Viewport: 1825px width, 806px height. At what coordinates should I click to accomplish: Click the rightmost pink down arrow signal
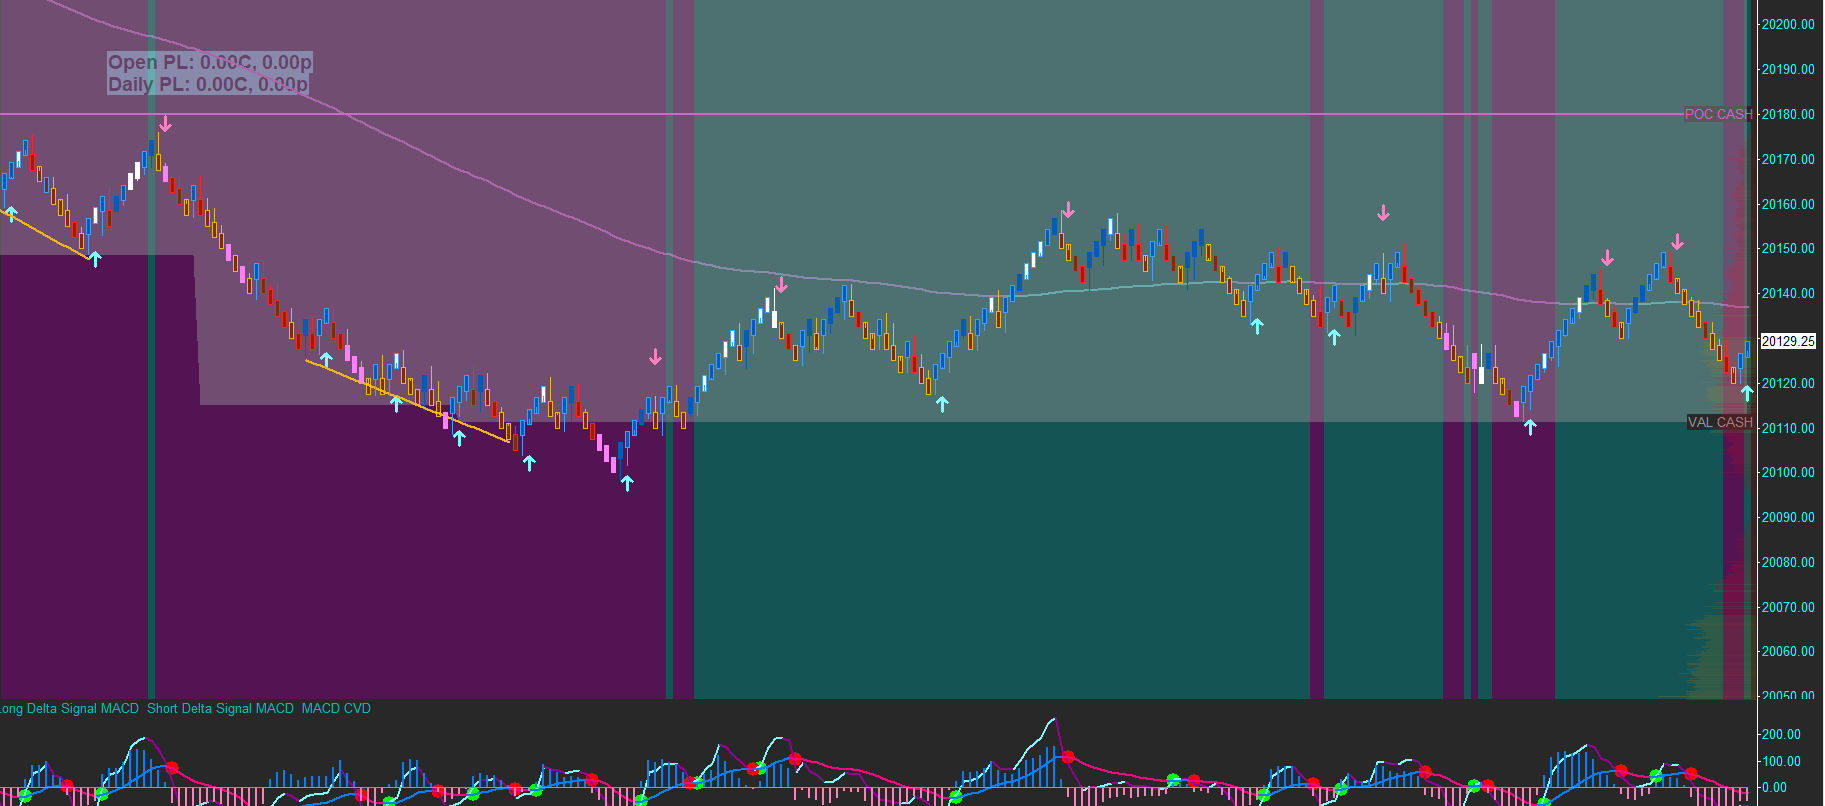1678,242
